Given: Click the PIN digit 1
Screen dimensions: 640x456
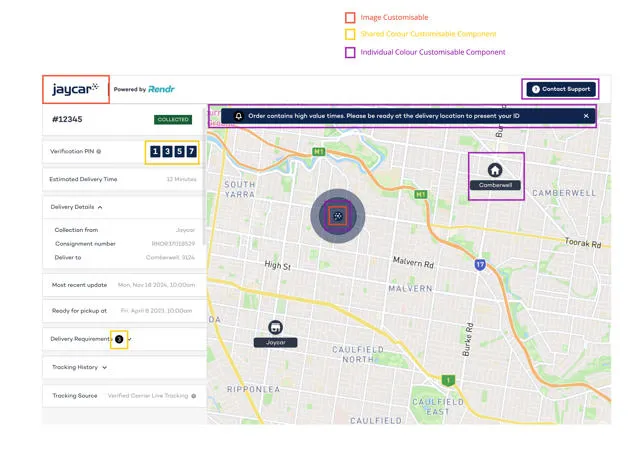Looking at the screenshot, I should click(x=155, y=151).
